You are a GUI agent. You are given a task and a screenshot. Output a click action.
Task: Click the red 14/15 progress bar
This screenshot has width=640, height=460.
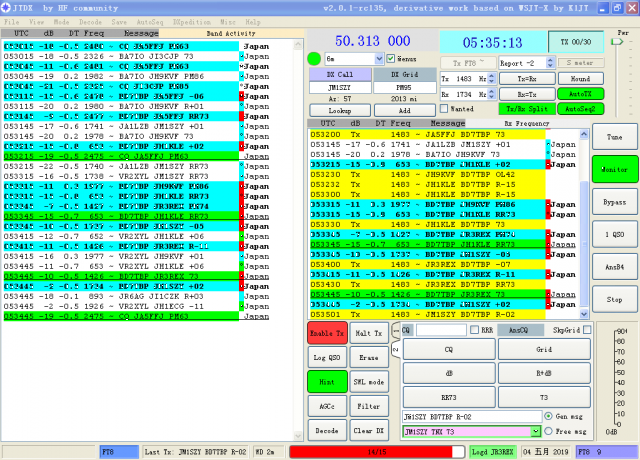[x=377, y=452]
